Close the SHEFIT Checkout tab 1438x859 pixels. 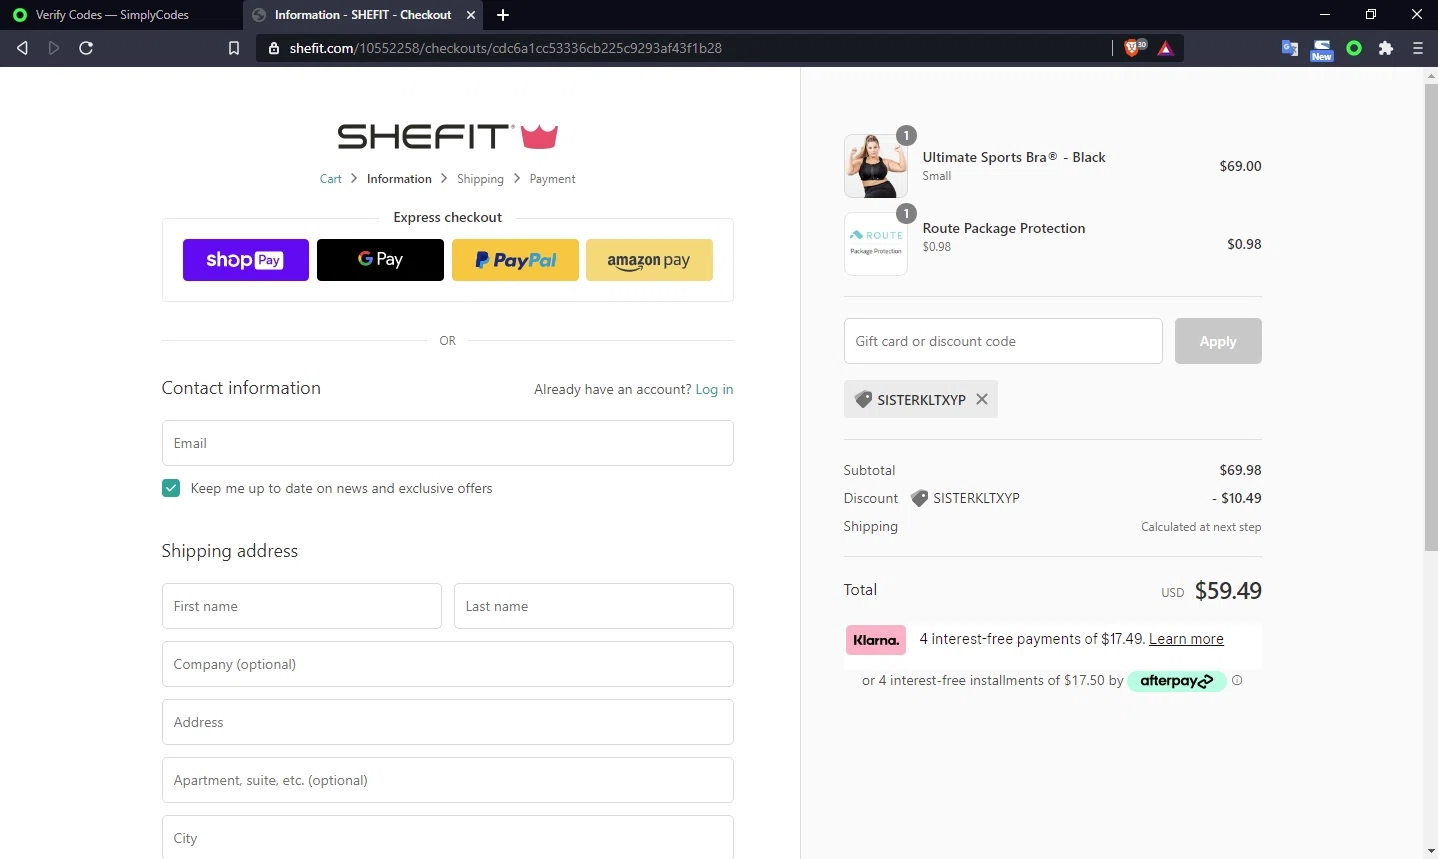[471, 15]
